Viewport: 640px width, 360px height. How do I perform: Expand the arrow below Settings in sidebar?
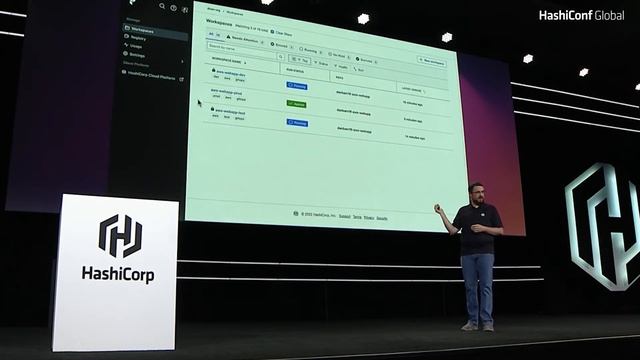click(182, 62)
